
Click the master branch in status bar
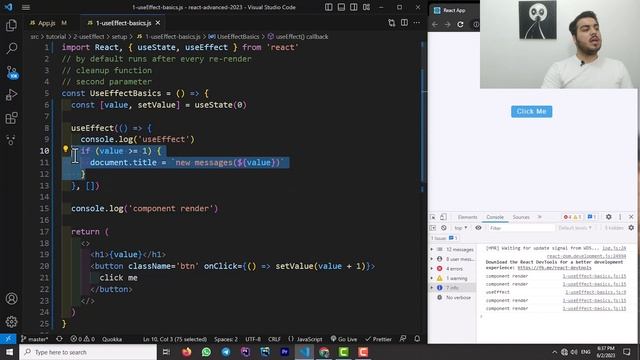pyautogui.click(x=35, y=339)
